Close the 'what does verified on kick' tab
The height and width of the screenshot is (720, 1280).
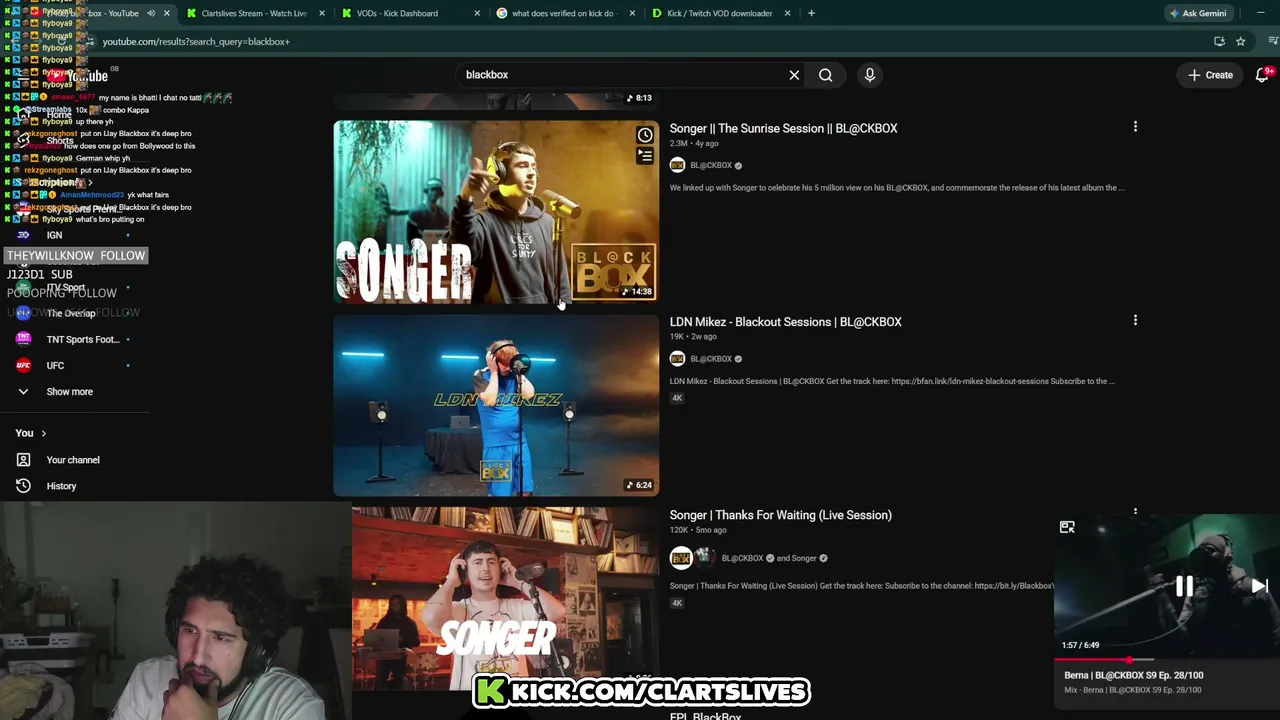click(x=632, y=13)
